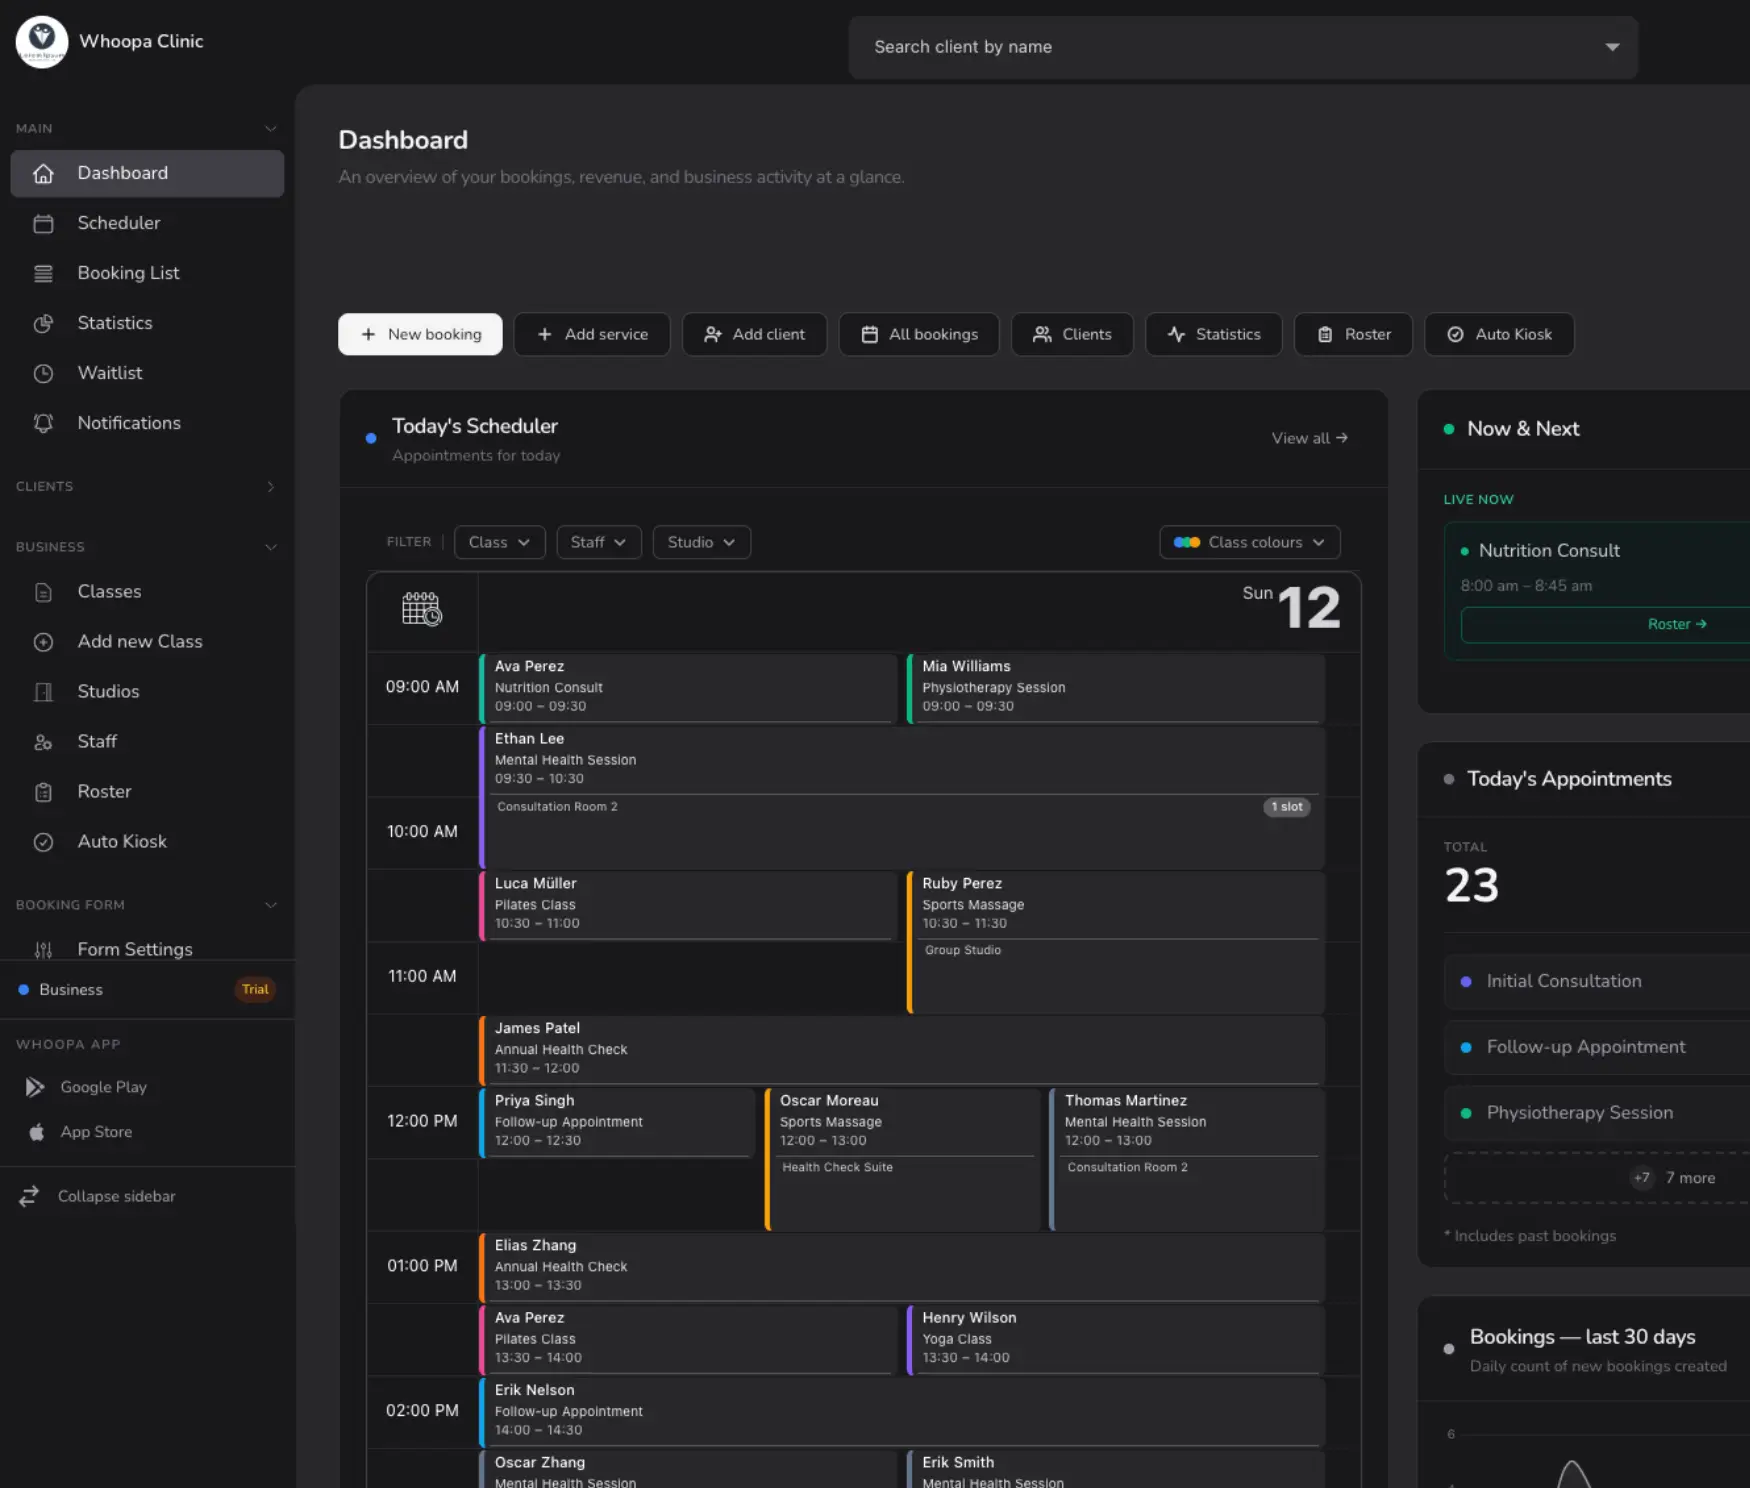
Task: Open the Class colours dropdown
Action: 1250,542
